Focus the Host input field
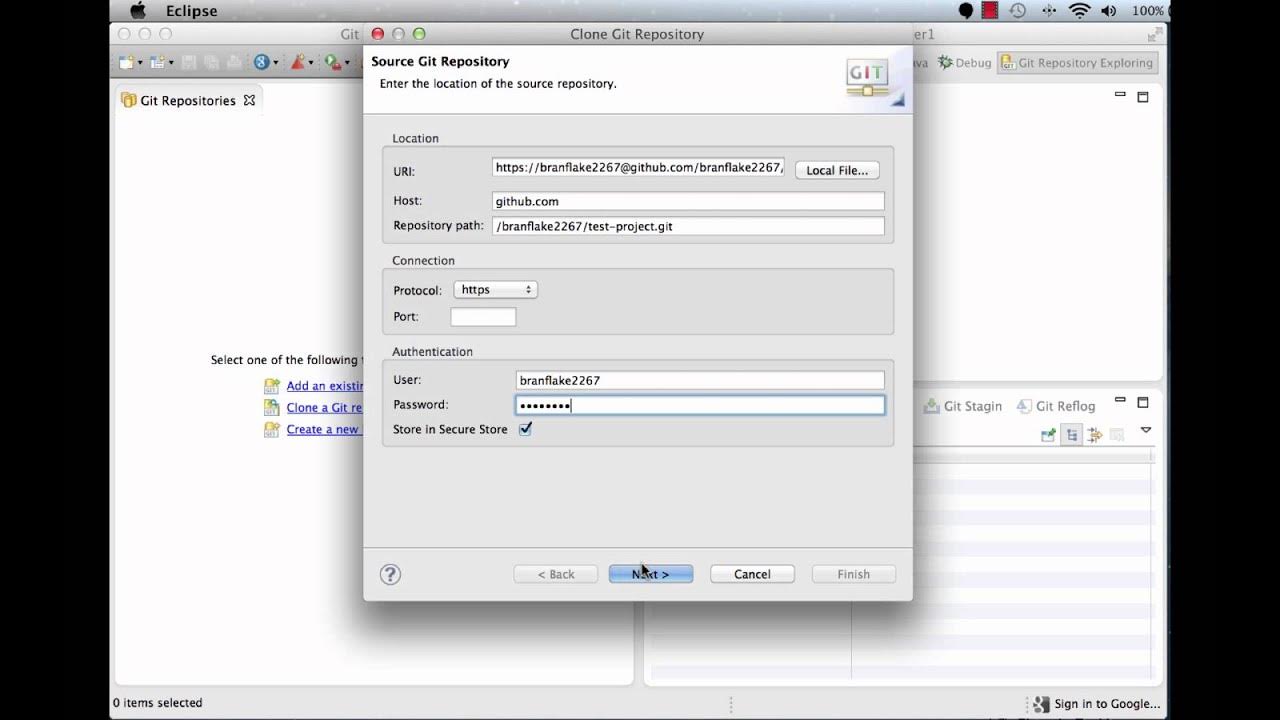The width and height of the screenshot is (1280, 720). pos(688,201)
